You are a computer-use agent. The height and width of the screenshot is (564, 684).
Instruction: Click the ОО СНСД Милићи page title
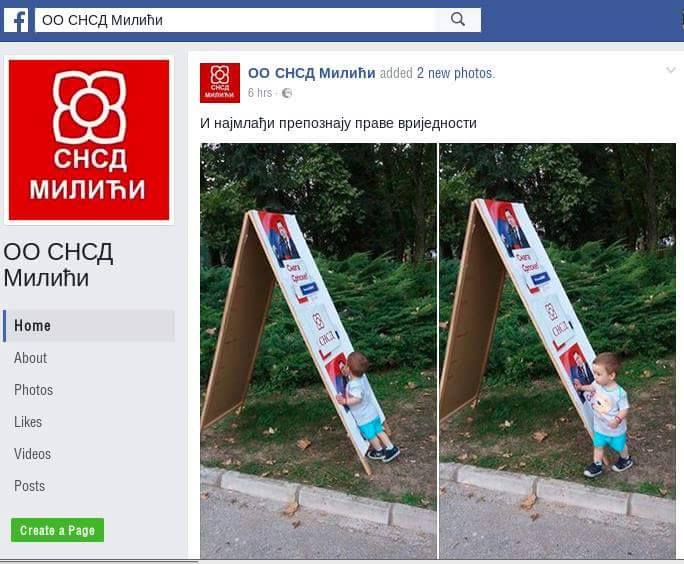pyautogui.click(x=58, y=265)
